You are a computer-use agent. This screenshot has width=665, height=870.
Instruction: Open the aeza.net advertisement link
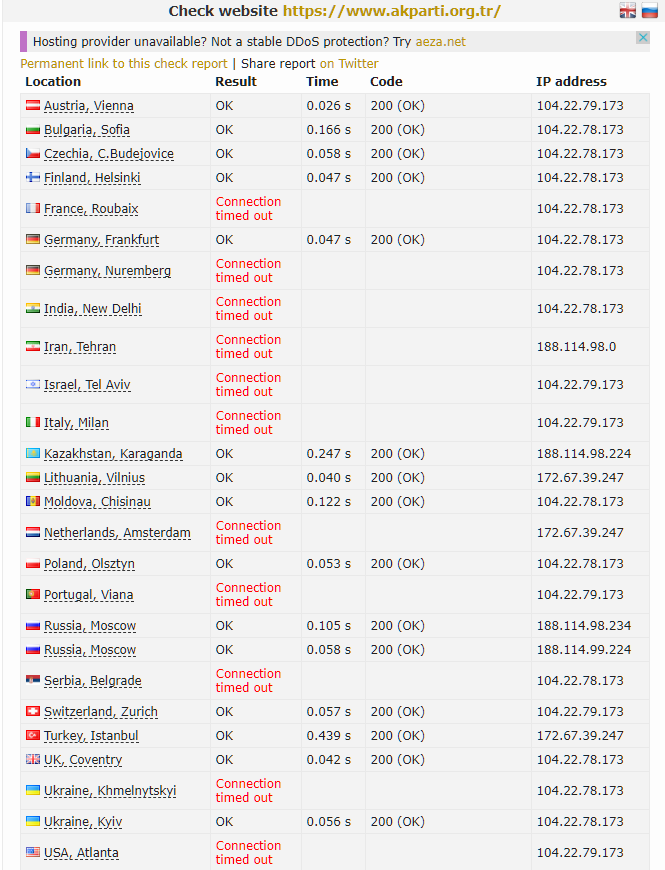tap(440, 42)
